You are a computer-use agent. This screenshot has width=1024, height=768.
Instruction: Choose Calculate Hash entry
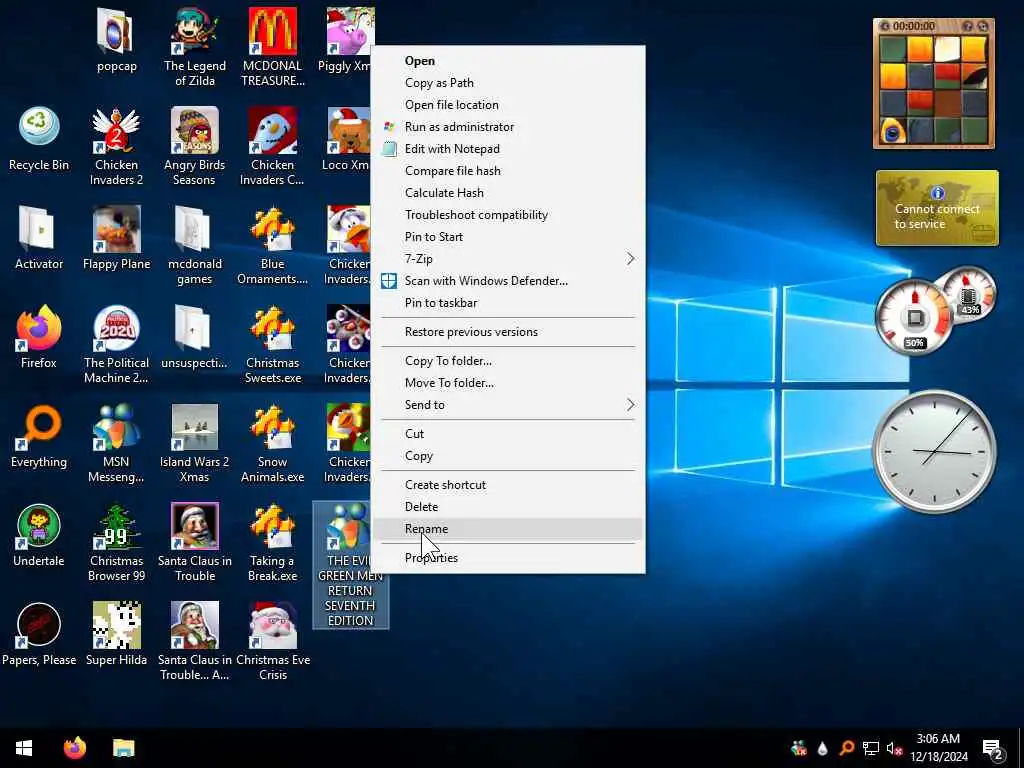point(508,193)
